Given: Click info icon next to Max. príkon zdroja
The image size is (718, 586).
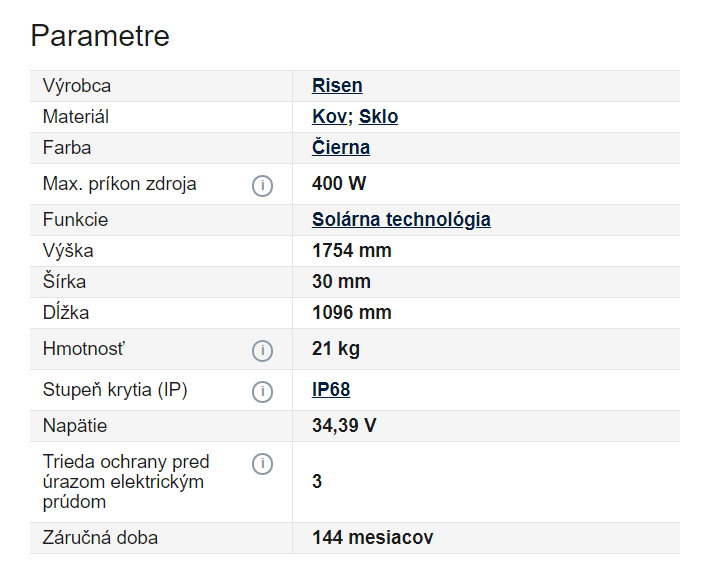Looking at the screenshot, I should [x=262, y=185].
